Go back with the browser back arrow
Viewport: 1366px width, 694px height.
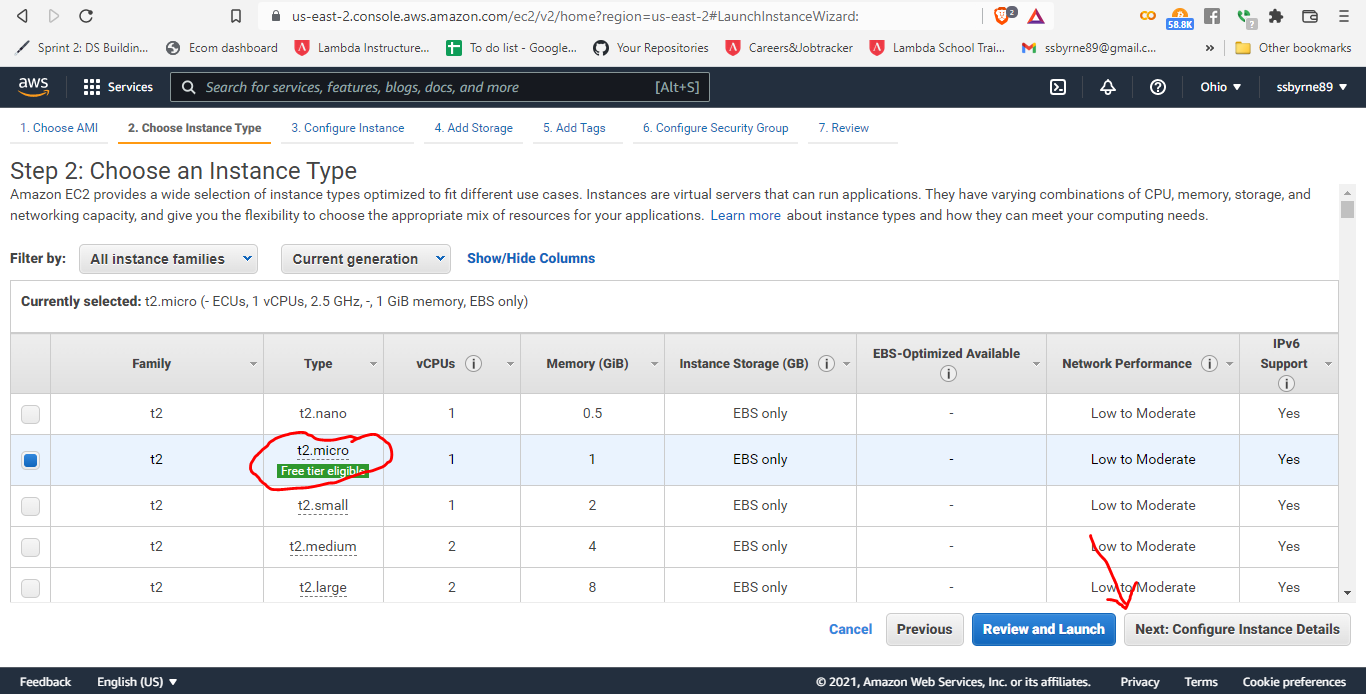[x=22, y=16]
